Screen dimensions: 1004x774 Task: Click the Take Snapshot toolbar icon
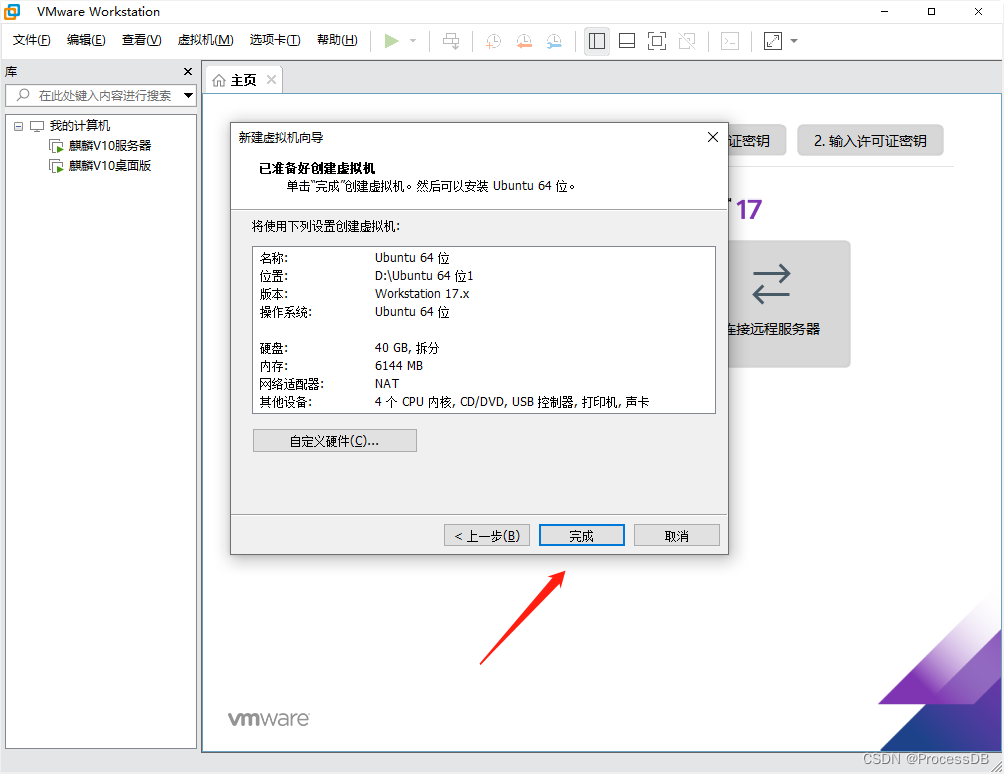pyautogui.click(x=493, y=42)
